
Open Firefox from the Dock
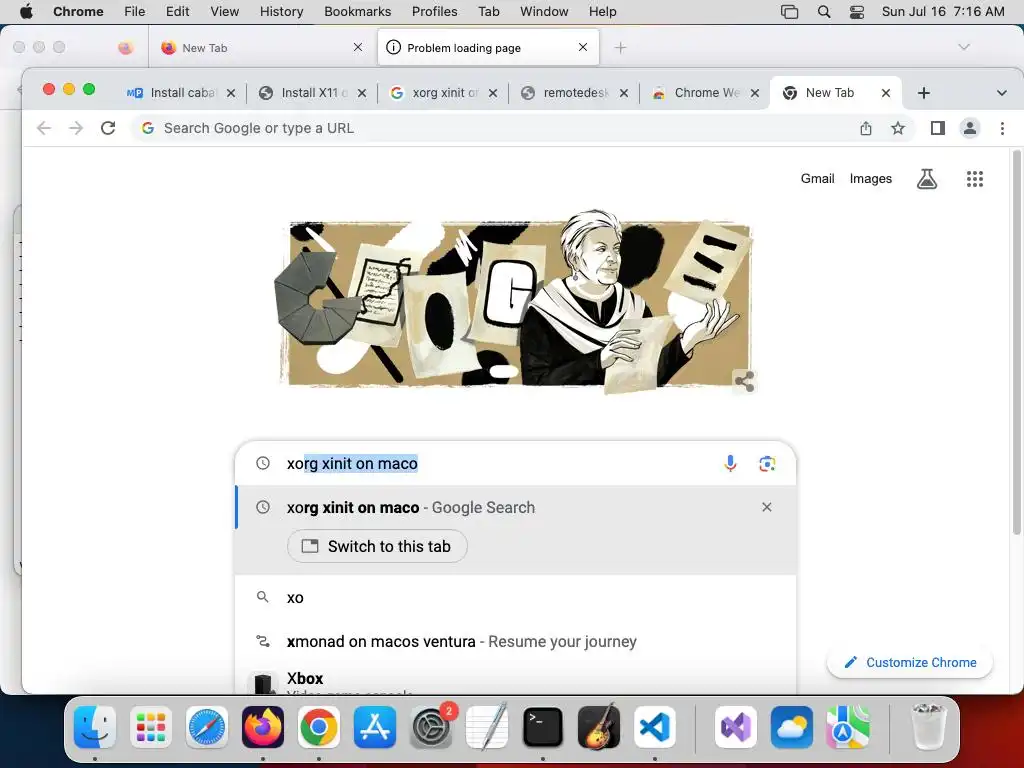[263, 727]
